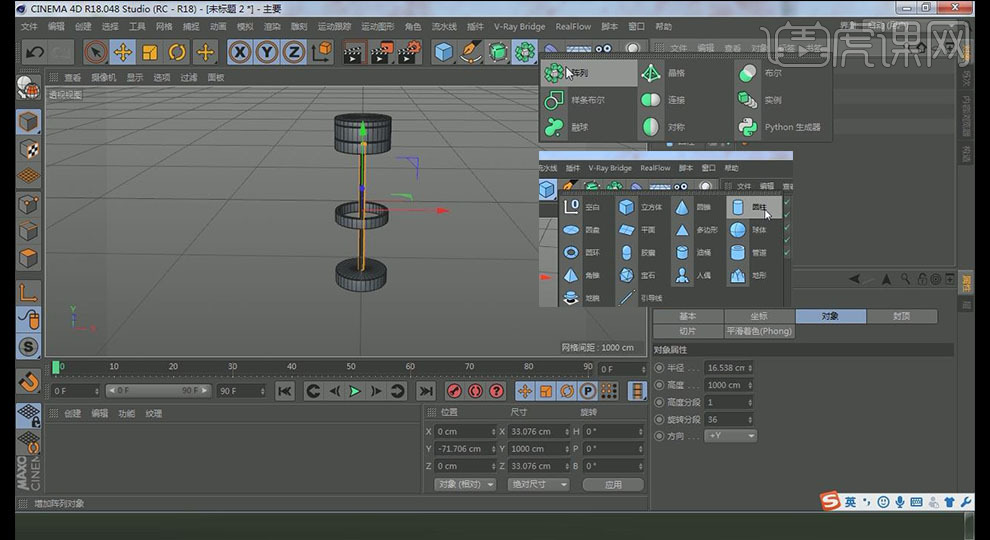
Task: Jump to the start of animation
Action: tap(285, 392)
